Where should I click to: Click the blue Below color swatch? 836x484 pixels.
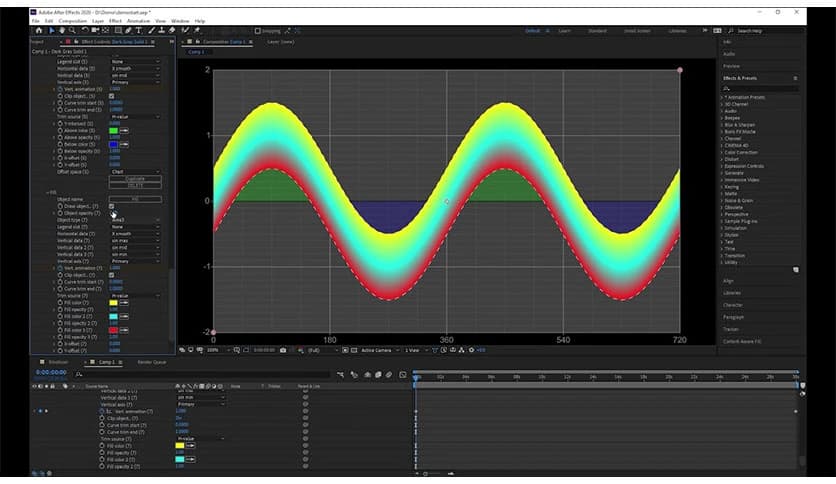[x=114, y=144]
